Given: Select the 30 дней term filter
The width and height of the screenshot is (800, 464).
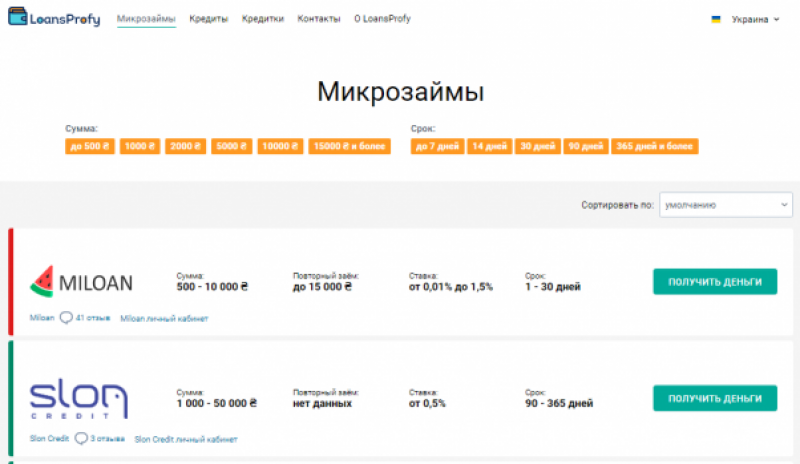Looking at the screenshot, I should pos(537,146).
